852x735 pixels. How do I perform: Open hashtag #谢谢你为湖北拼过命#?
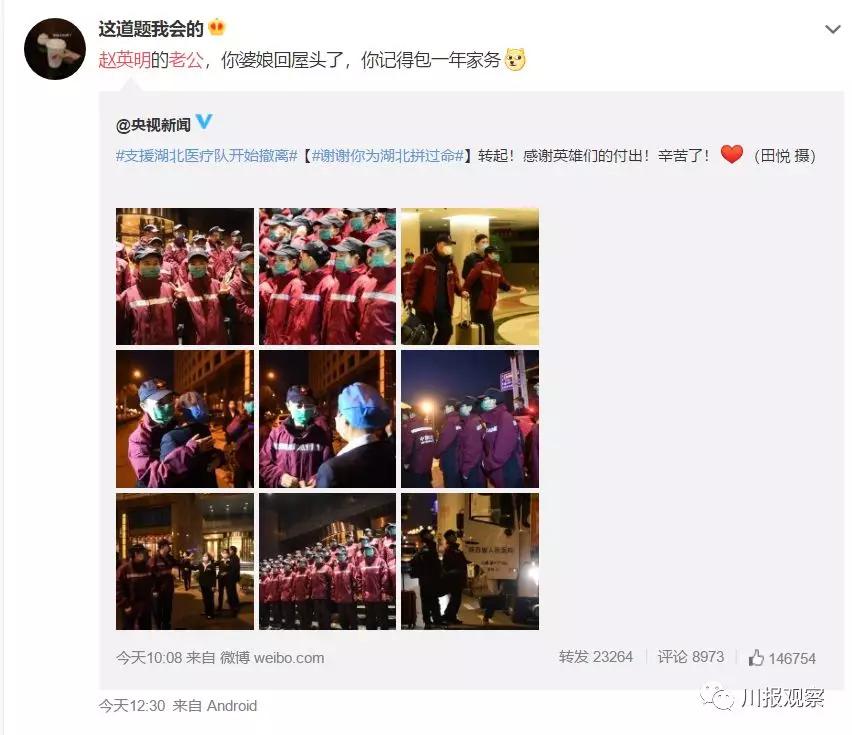[x=388, y=156]
